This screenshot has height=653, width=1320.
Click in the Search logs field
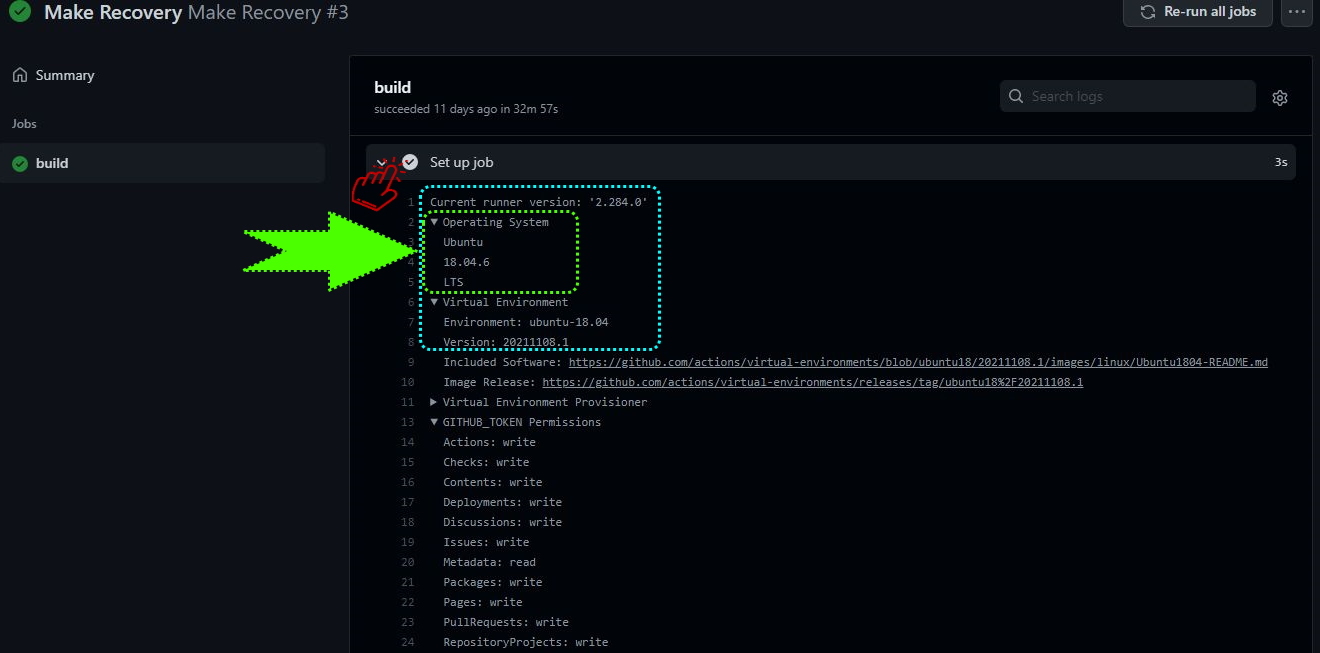pyautogui.click(x=1135, y=96)
